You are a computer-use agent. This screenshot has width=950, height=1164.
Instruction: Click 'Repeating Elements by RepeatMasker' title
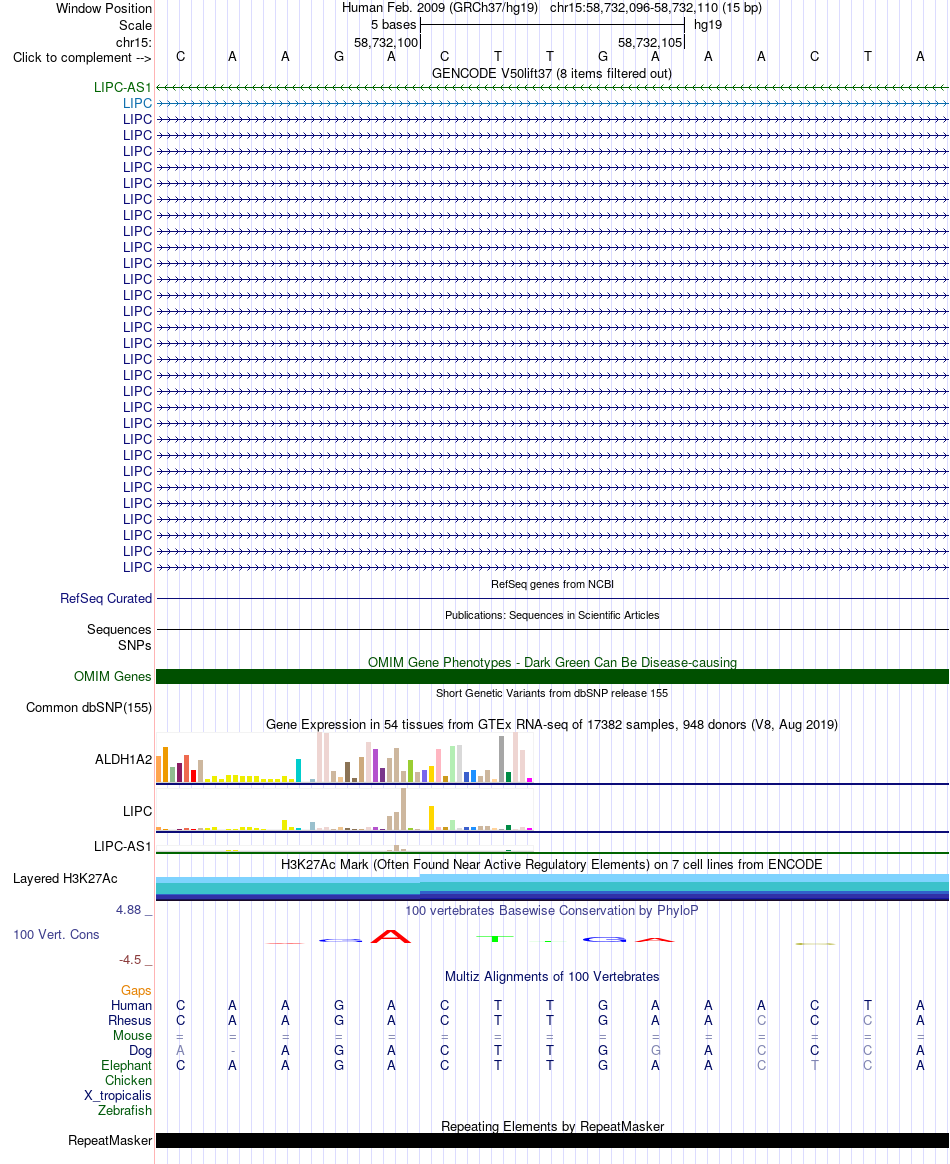pyautogui.click(x=552, y=1126)
